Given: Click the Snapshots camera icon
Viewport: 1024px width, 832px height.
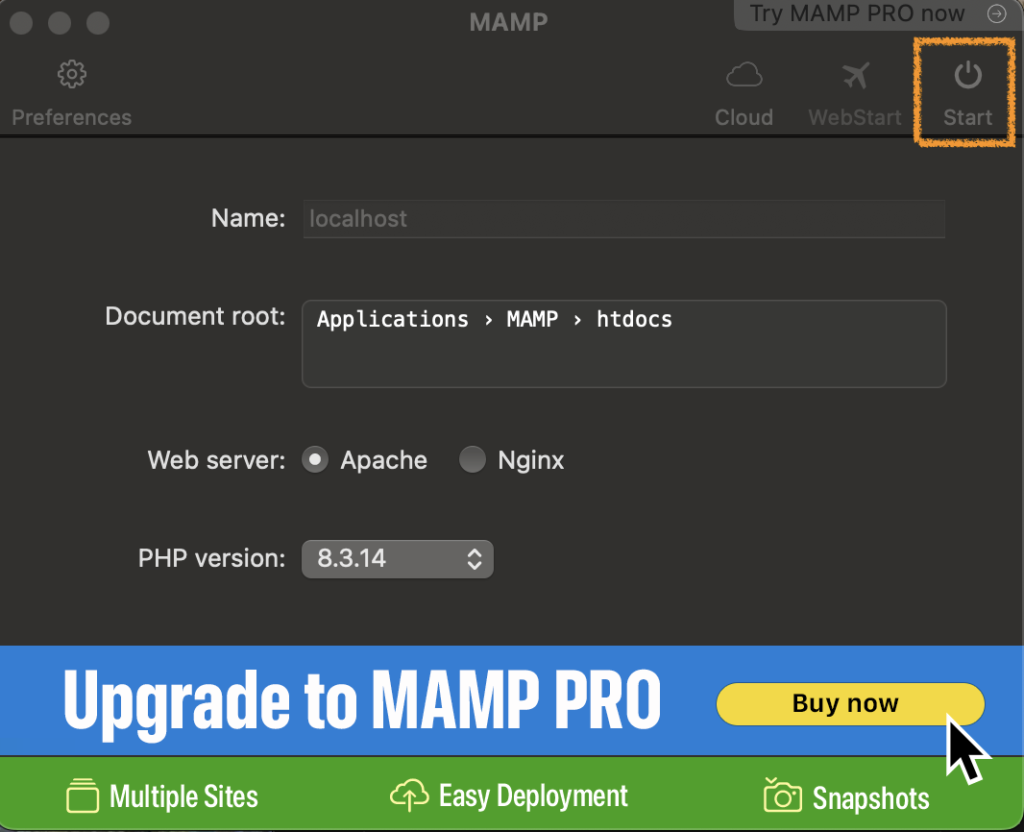Looking at the screenshot, I should coord(782,795).
